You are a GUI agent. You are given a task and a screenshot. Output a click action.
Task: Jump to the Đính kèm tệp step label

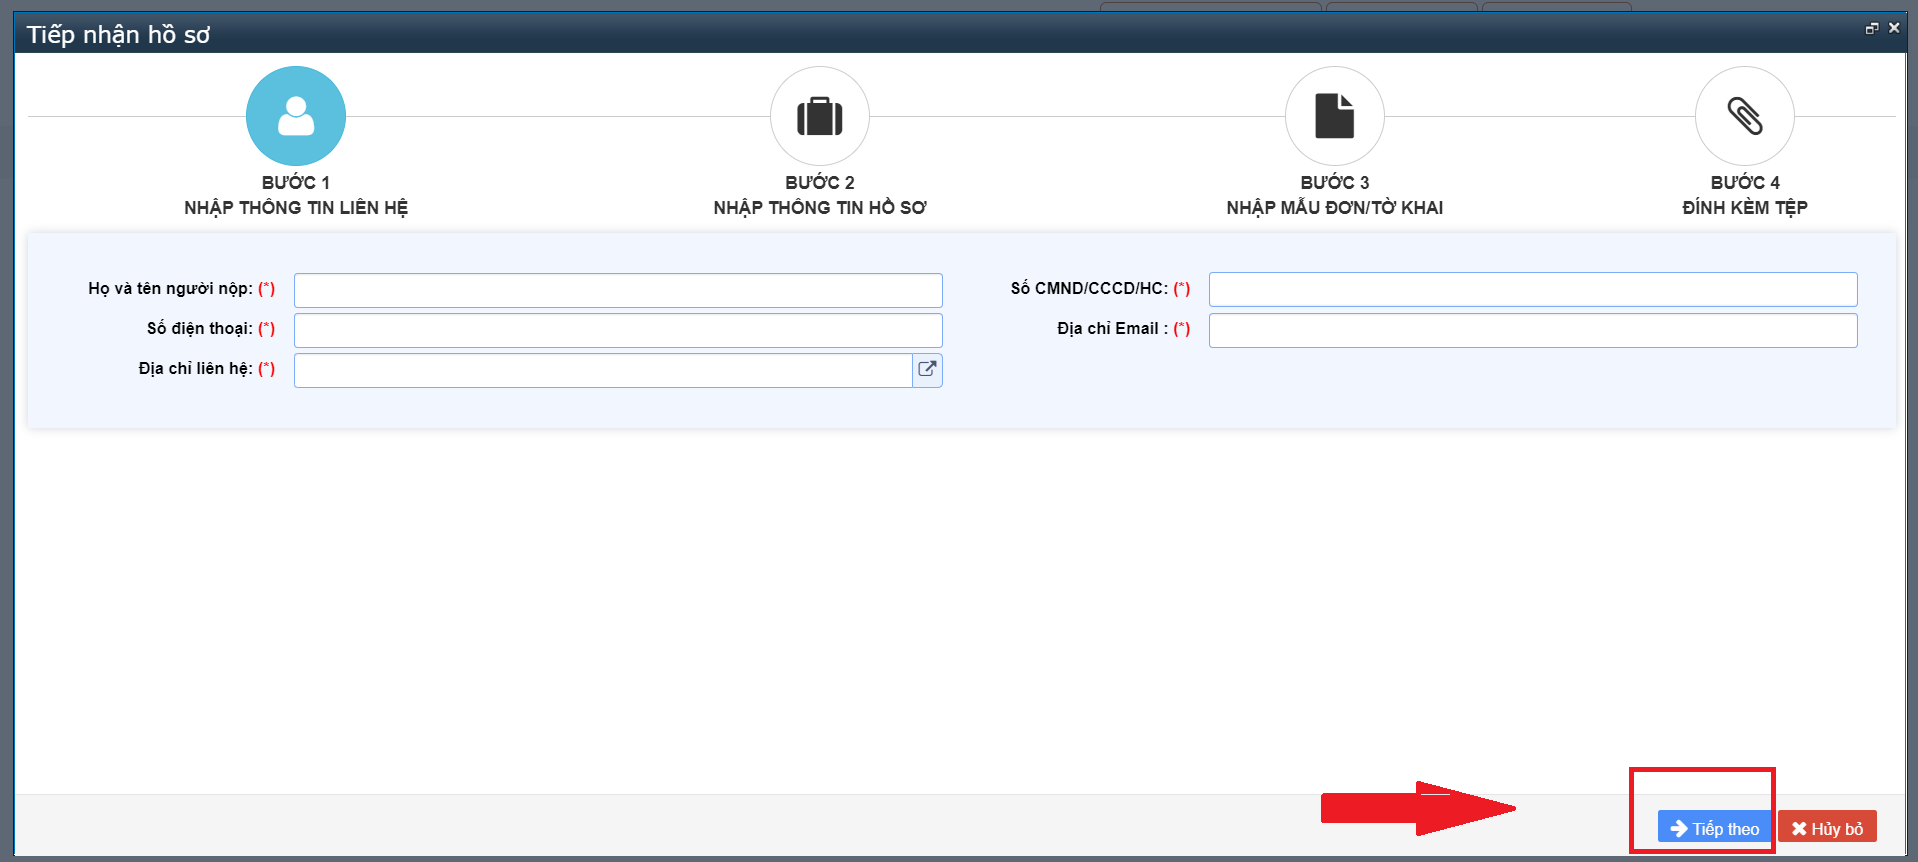[1744, 207]
